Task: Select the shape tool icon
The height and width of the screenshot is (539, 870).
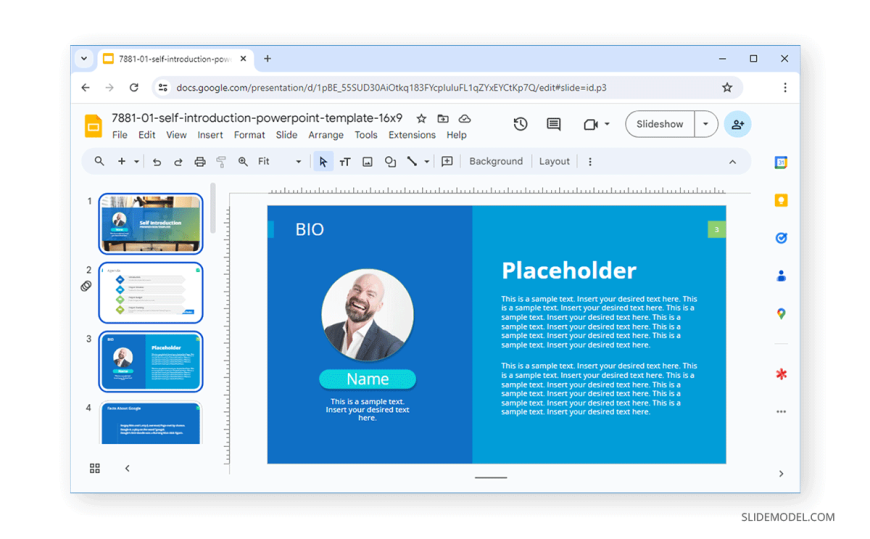Action: [x=390, y=162]
